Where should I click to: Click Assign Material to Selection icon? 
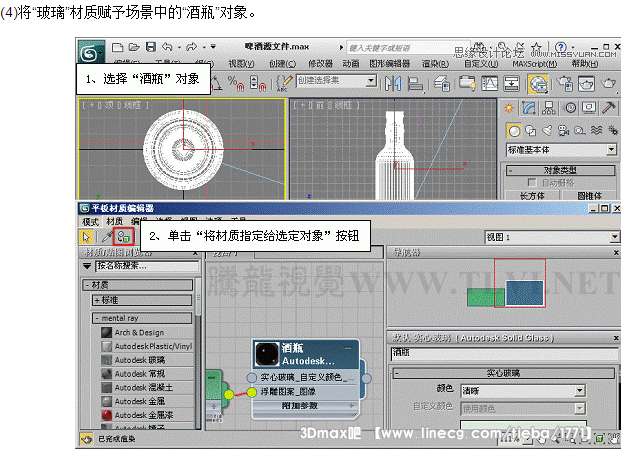(x=124, y=237)
